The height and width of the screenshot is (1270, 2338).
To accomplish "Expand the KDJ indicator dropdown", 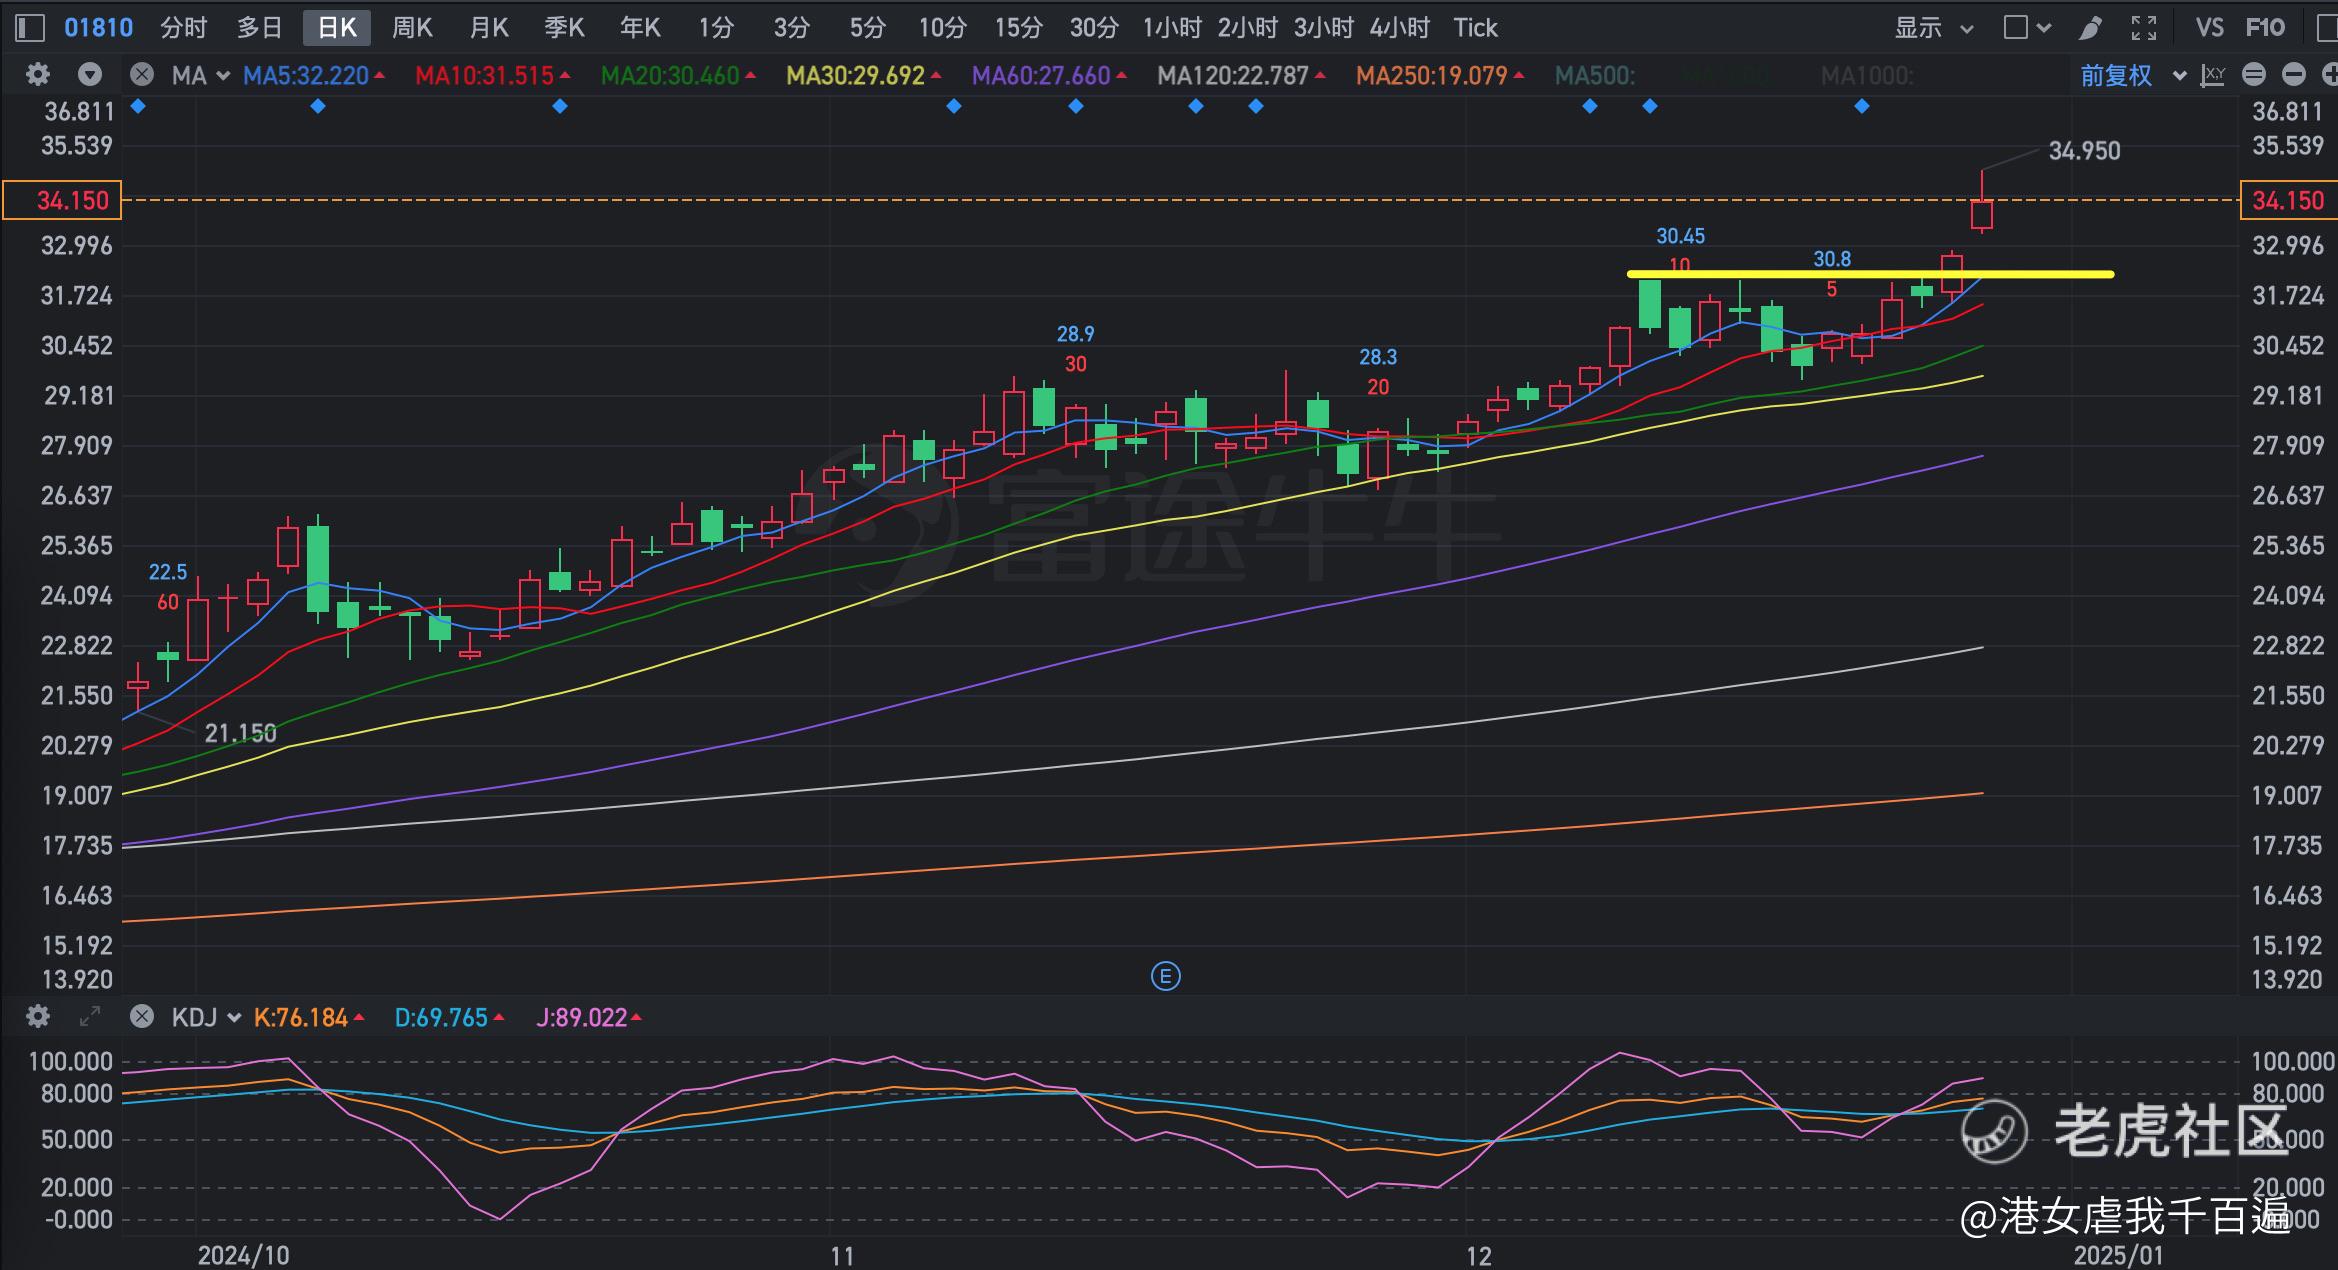I will coord(234,1018).
